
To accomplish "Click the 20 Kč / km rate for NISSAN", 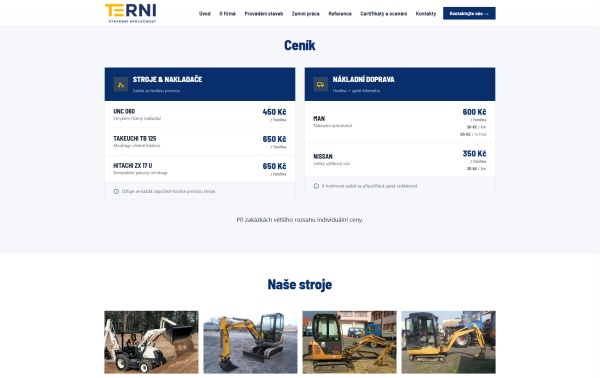I will pyautogui.click(x=476, y=169).
